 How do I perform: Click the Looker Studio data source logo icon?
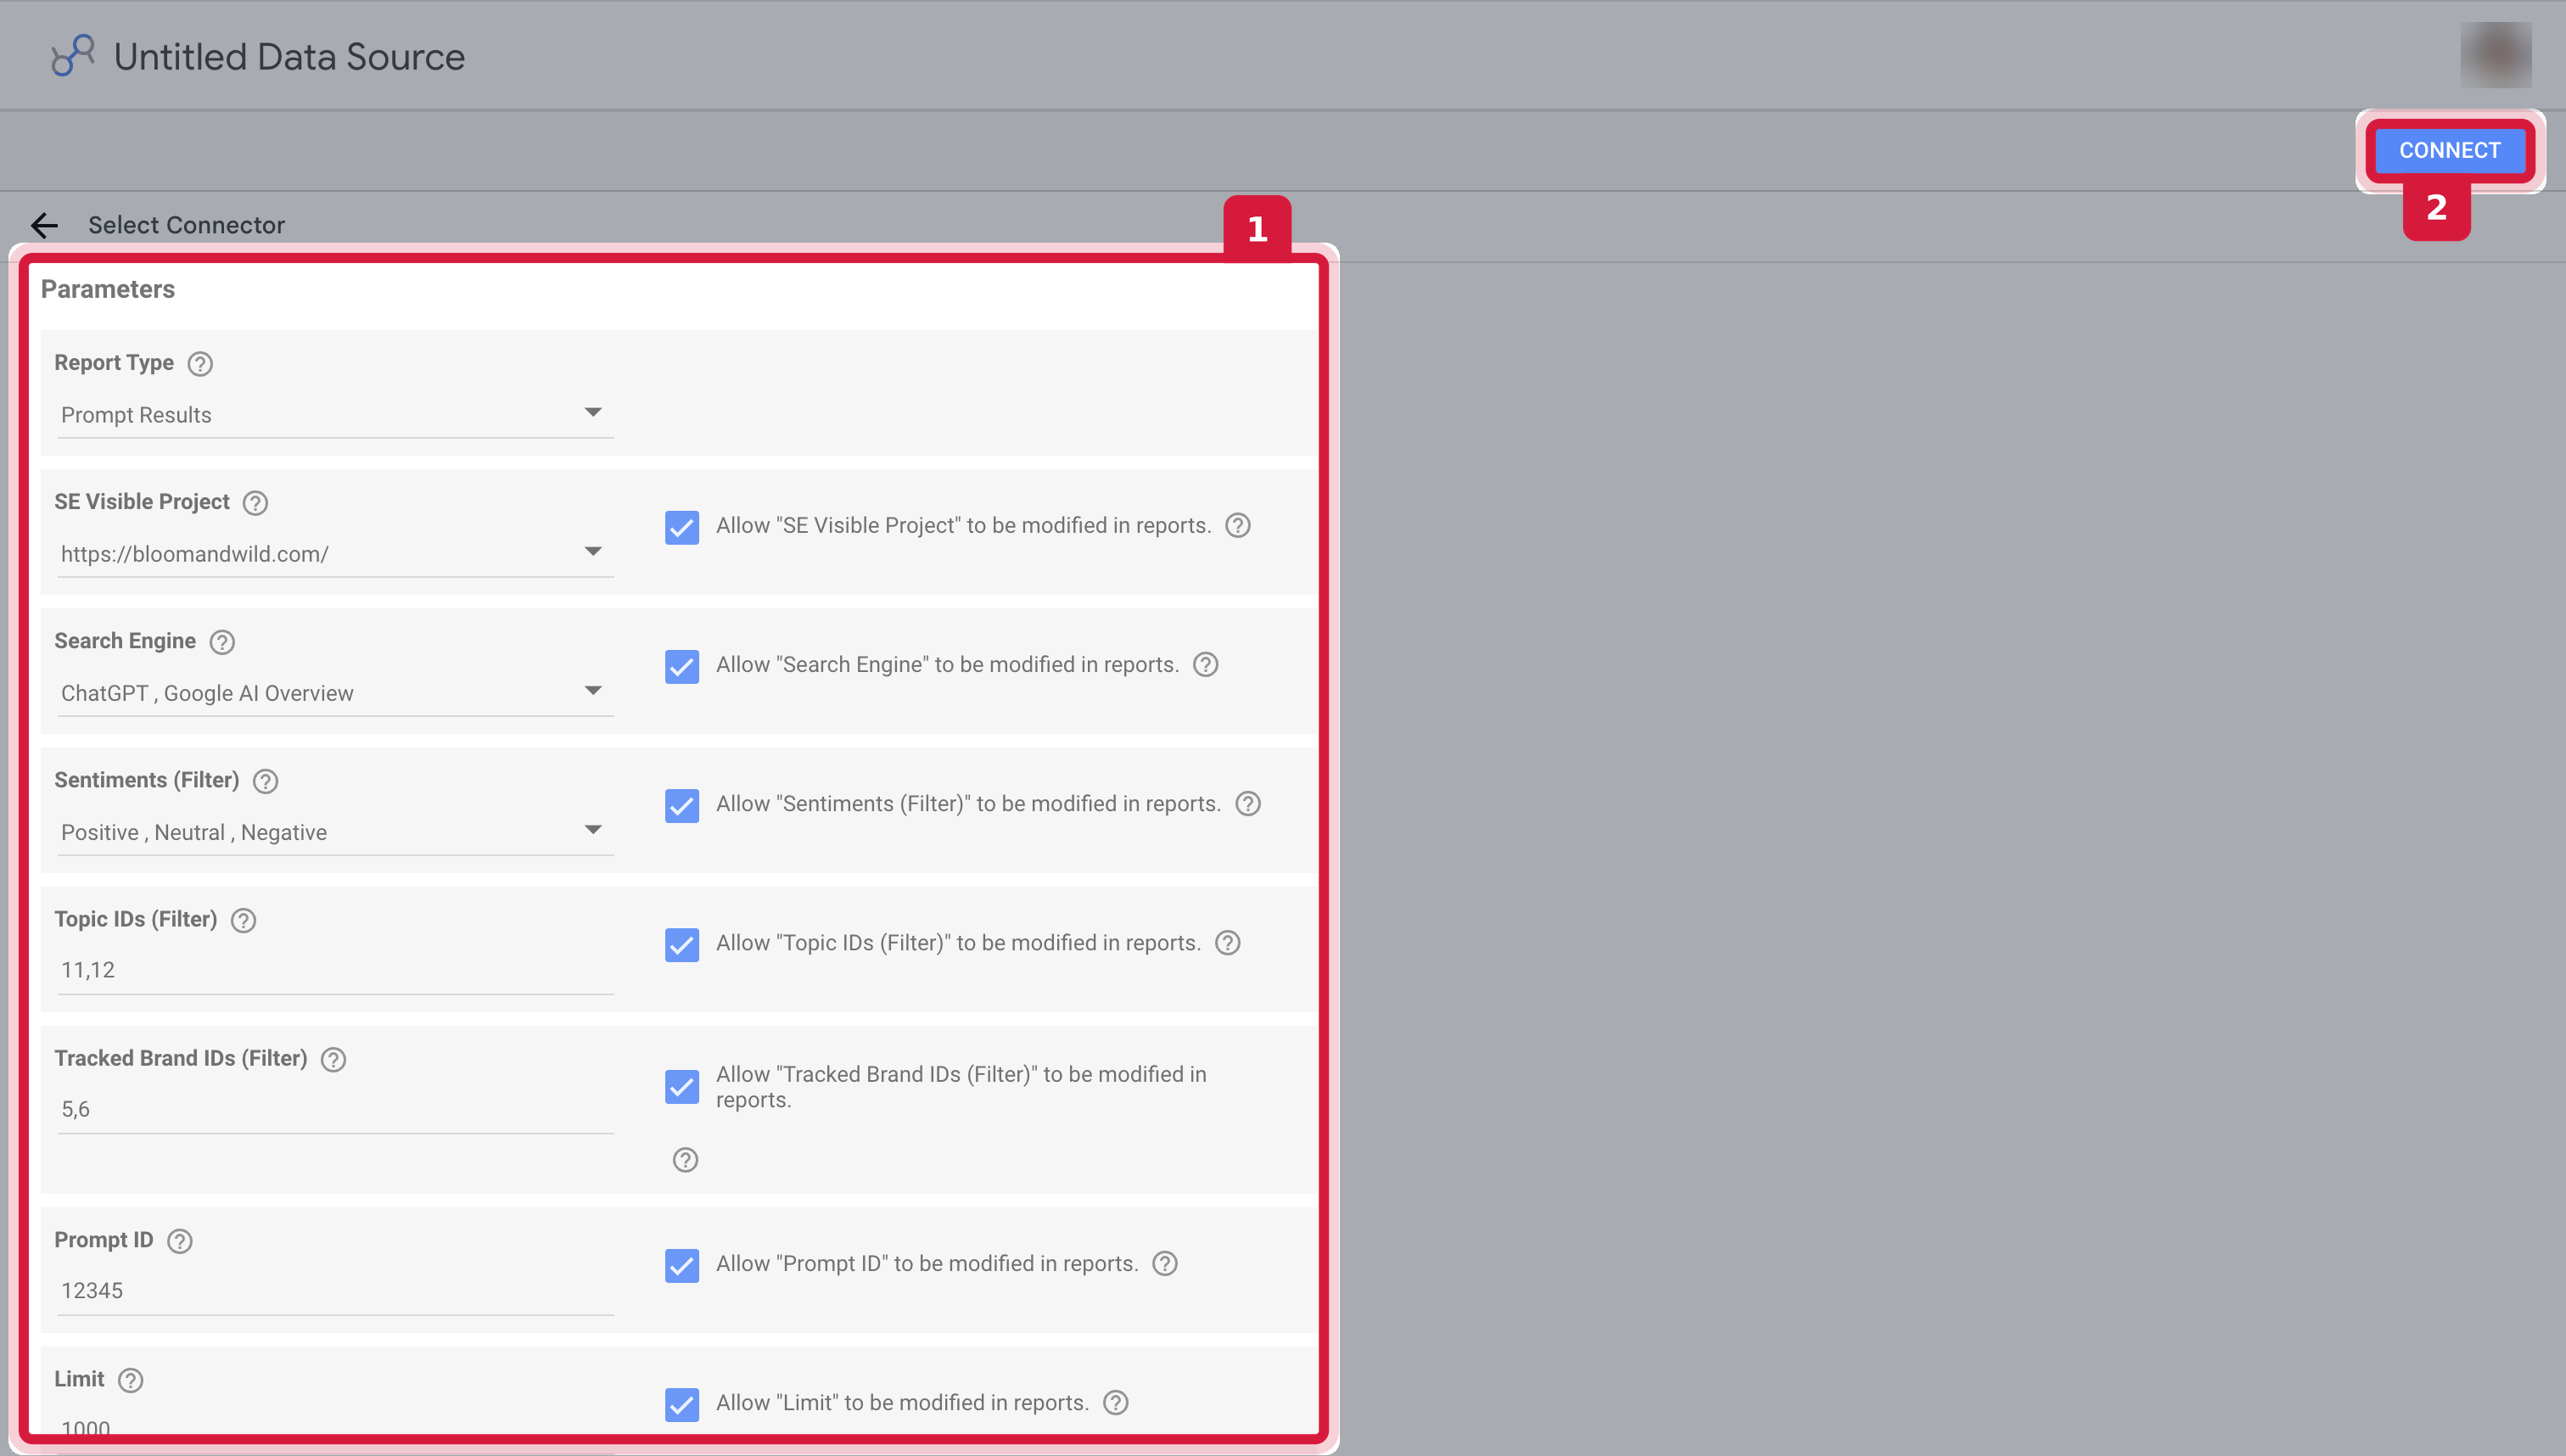click(x=73, y=56)
